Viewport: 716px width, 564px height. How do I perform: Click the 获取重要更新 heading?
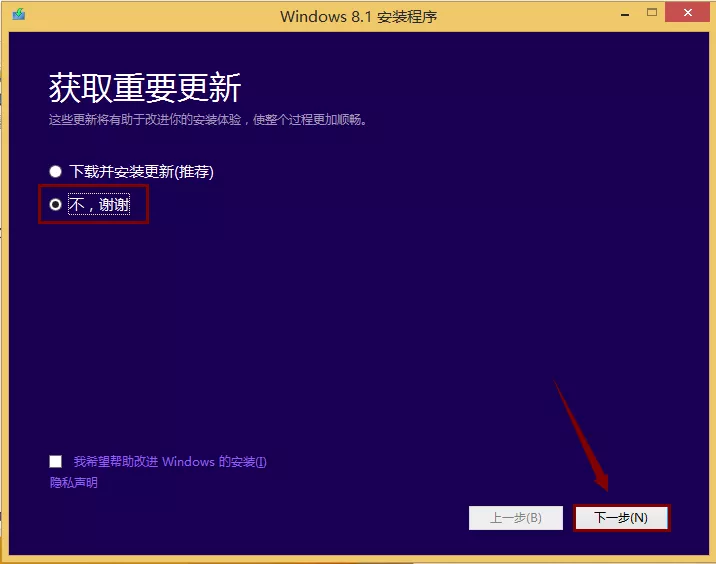tap(145, 88)
